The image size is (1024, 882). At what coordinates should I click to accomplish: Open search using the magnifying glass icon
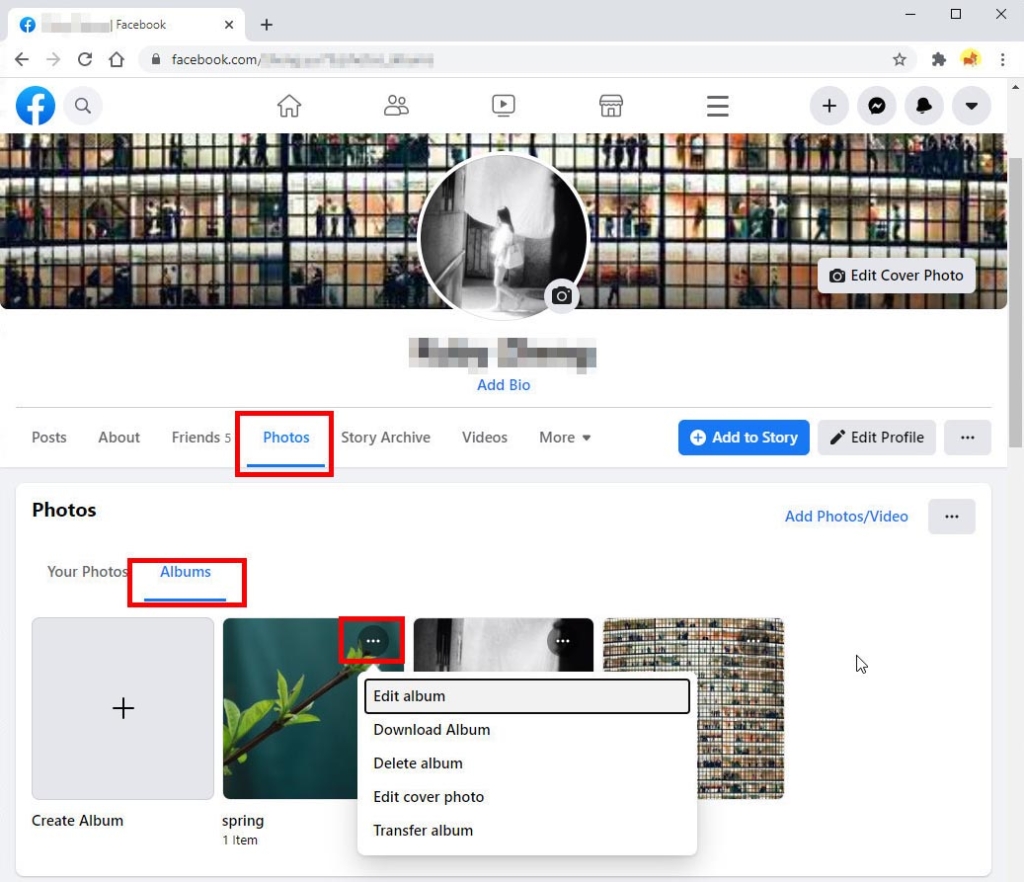[84, 105]
